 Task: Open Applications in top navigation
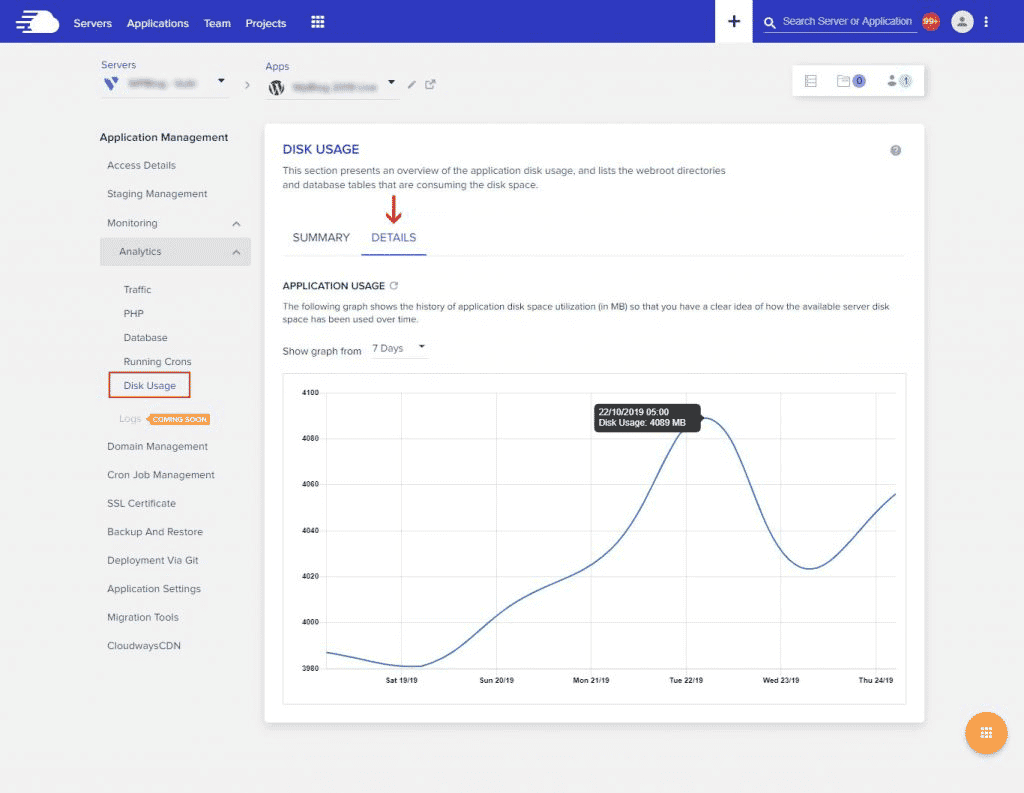tap(157, 23)
